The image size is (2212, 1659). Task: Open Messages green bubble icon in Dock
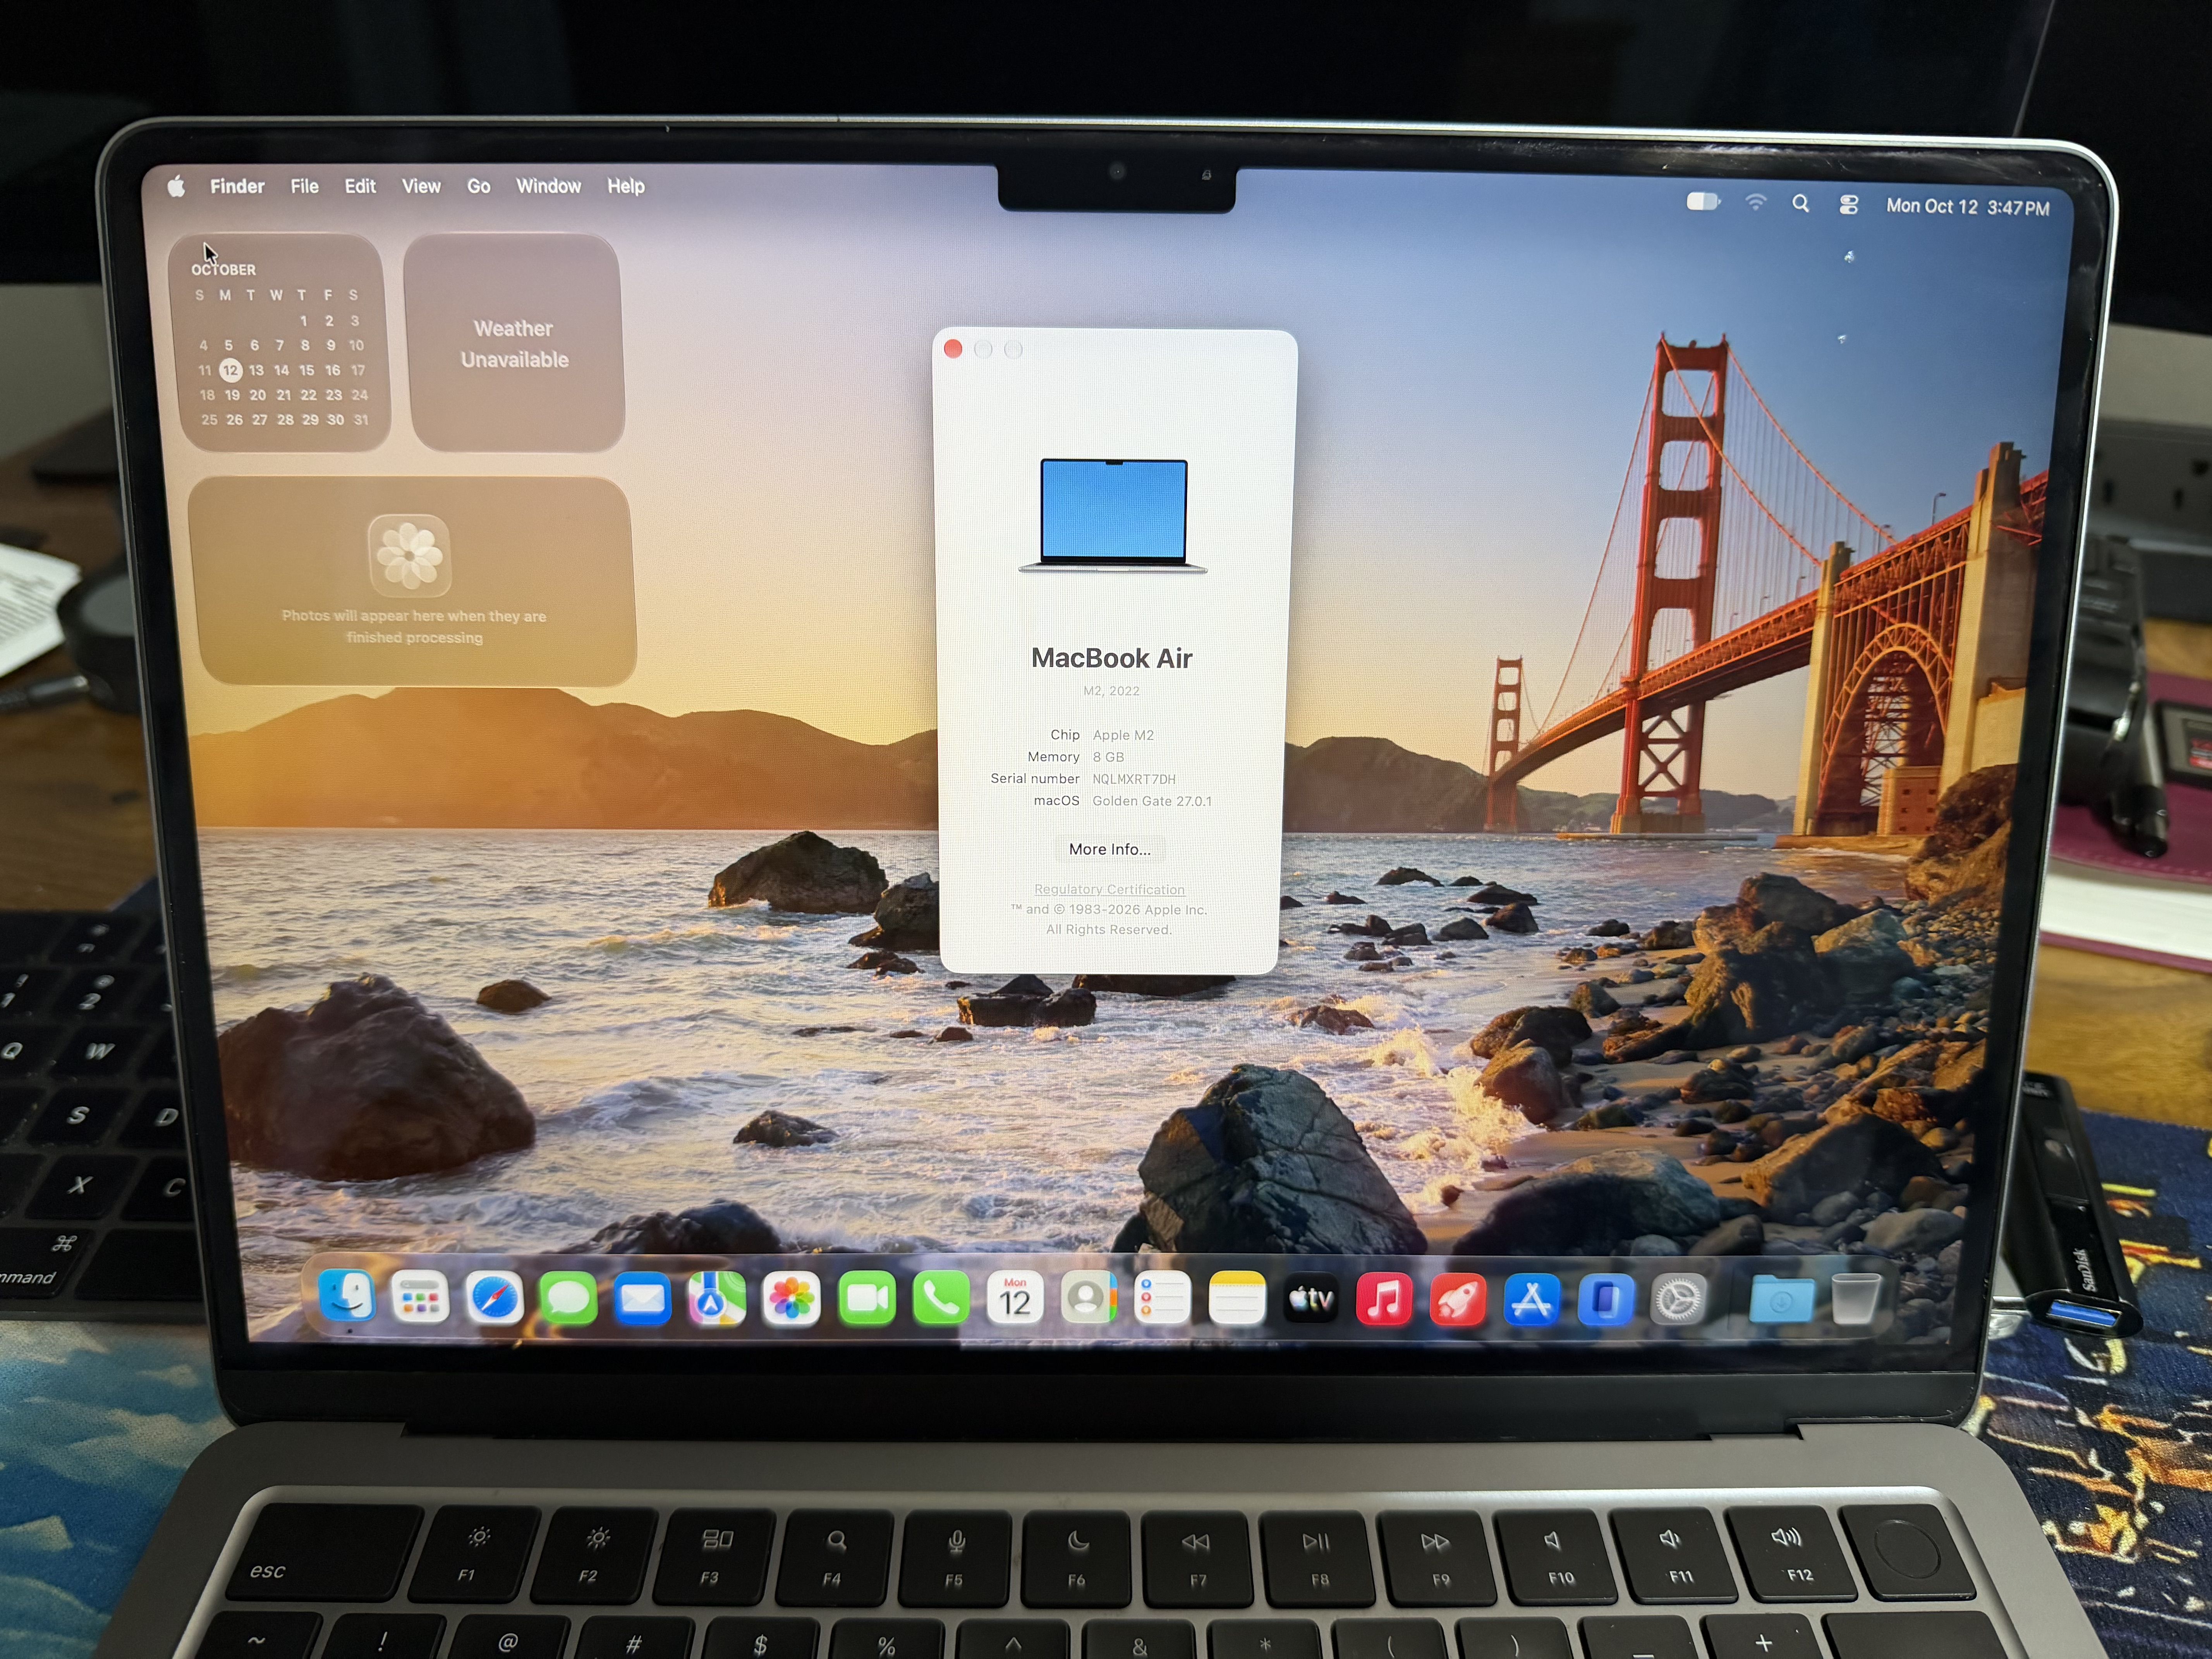coord(568,1299)
